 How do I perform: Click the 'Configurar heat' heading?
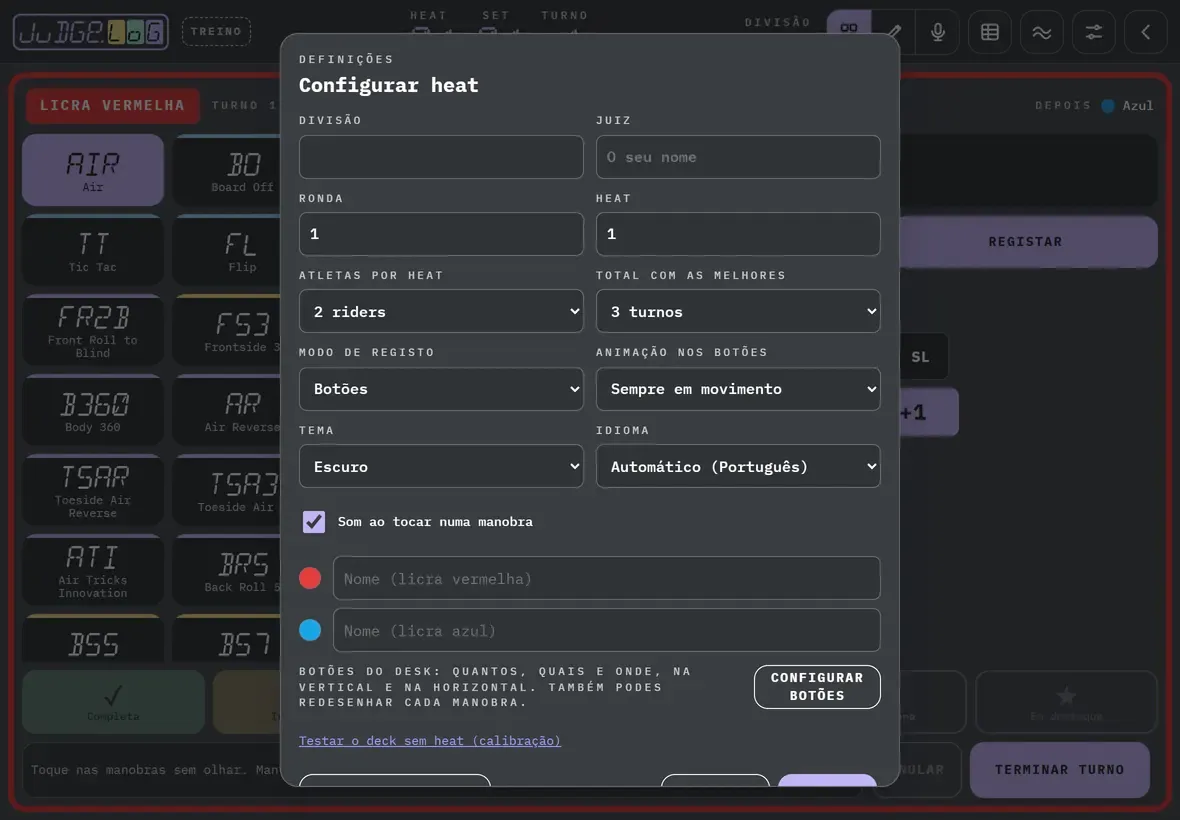[x=388, y=85]
